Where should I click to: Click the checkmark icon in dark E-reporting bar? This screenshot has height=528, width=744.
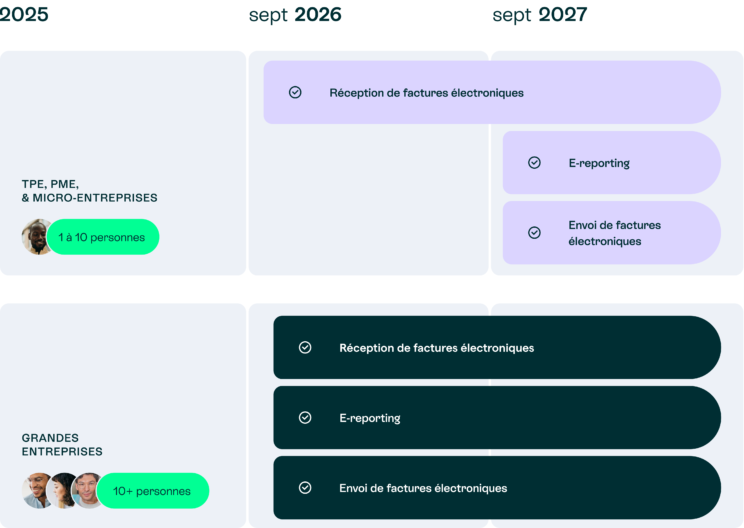(x=305, y=417)
